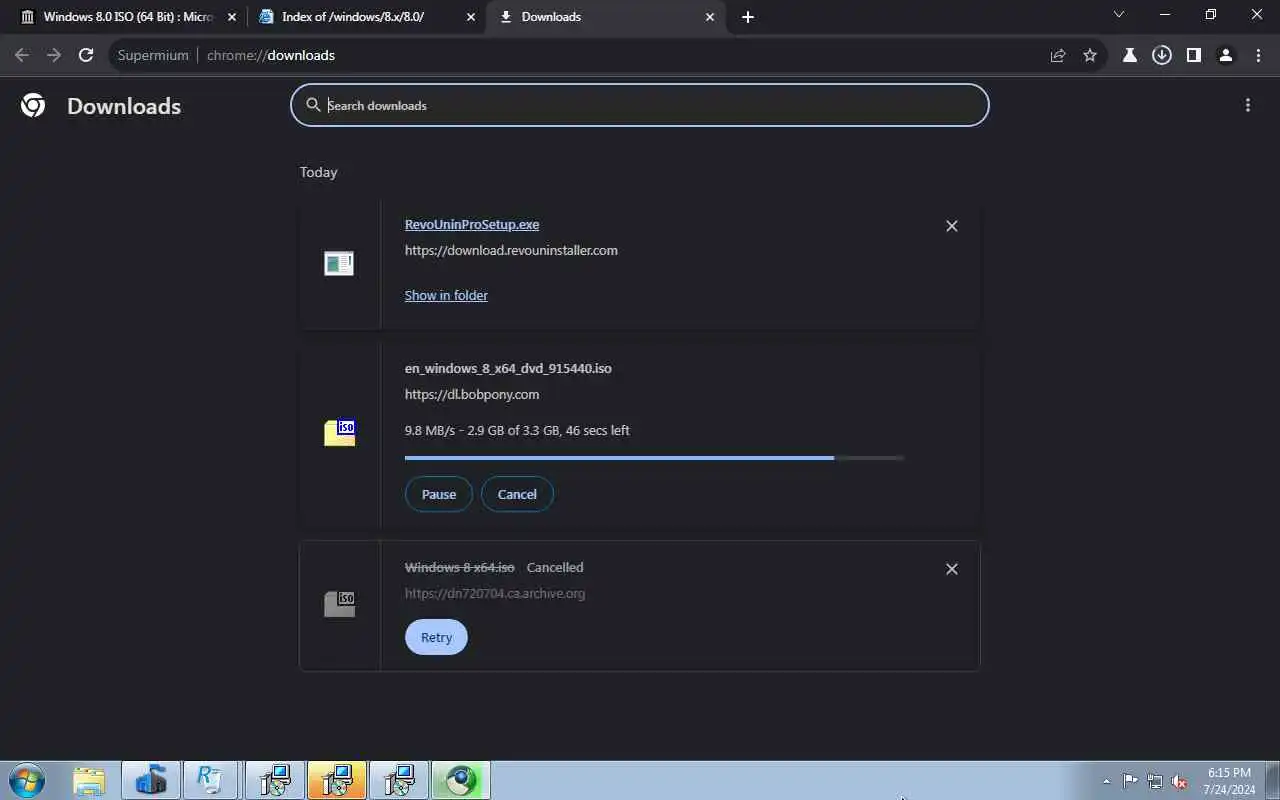The height and width of the screenshot is (800, 1280).
Task: Click the address bar showing chrome://downloads
Action: click(x=575, y=55)
